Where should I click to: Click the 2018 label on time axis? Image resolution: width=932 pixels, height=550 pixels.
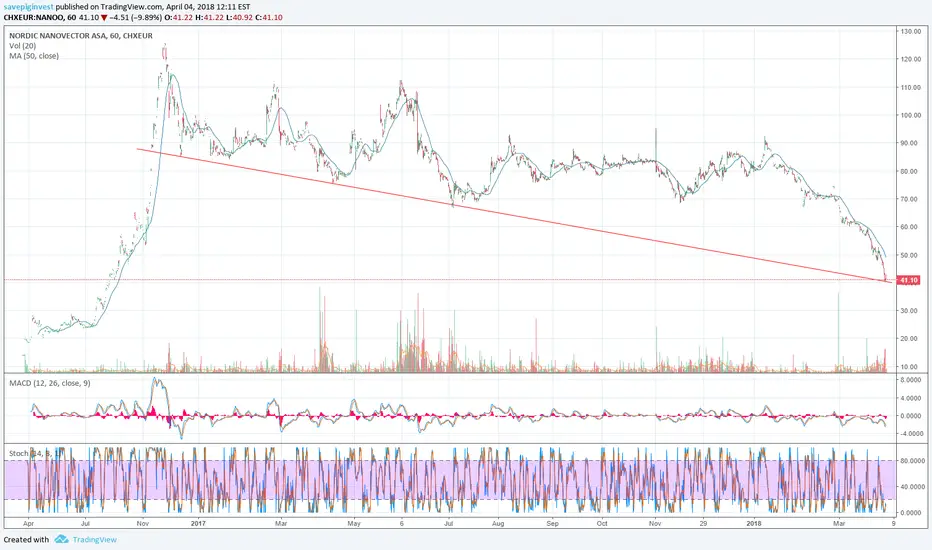[754, 524]
